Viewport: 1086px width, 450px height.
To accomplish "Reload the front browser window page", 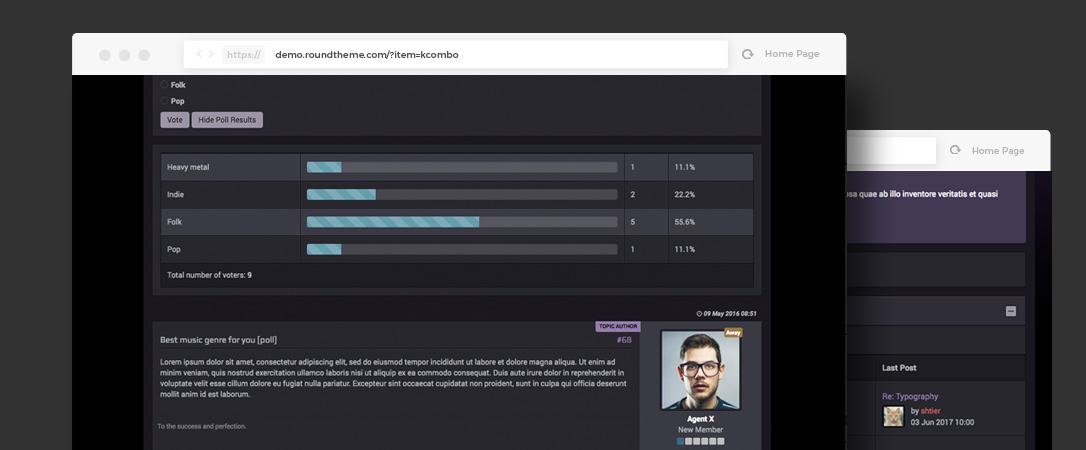I will [747, 54].
